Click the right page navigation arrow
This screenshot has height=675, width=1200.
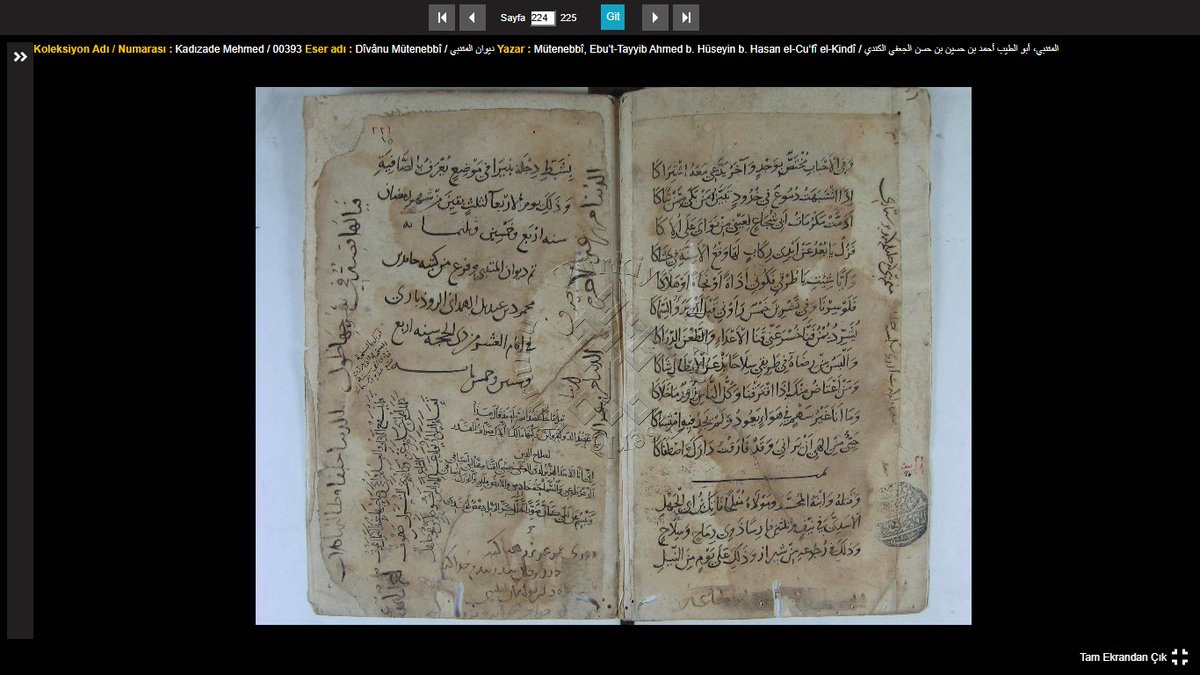click(x=655, y=16)
